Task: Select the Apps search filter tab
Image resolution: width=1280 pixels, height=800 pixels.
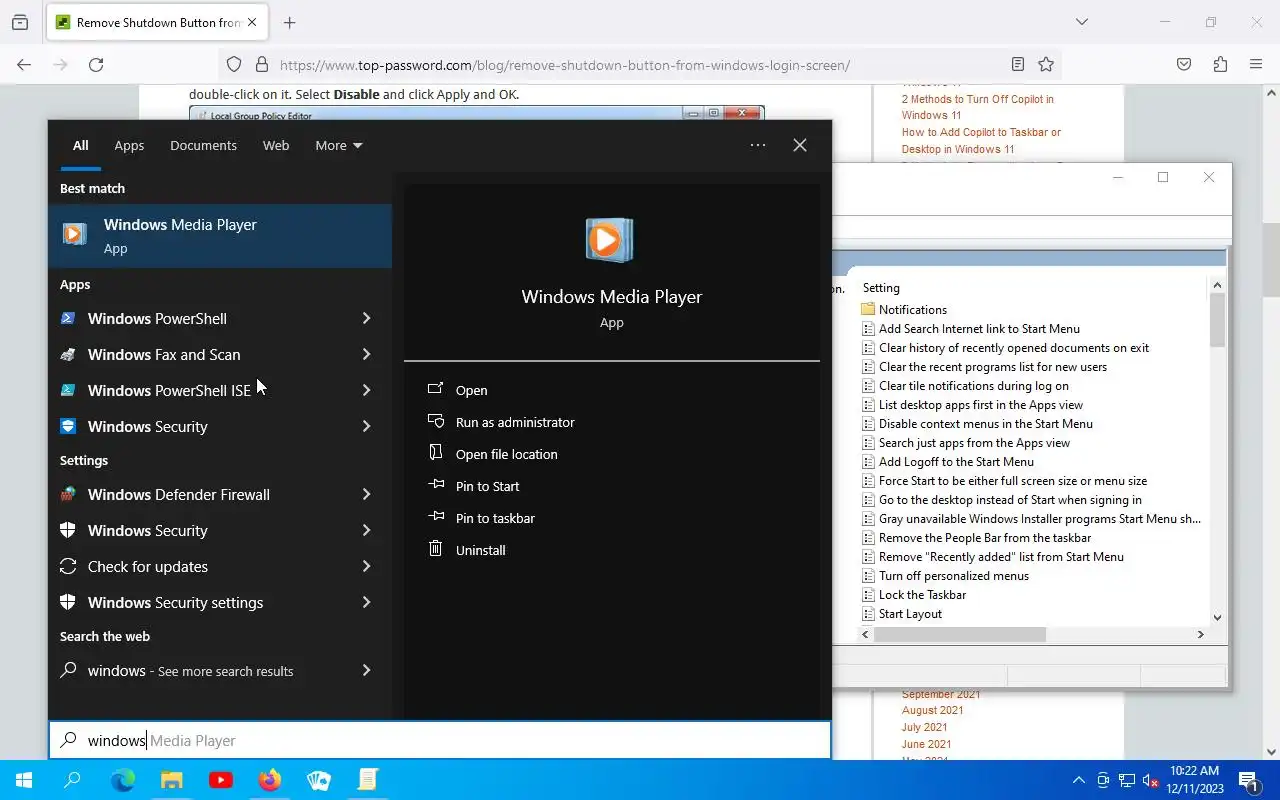Action: pyautogui.click(x=129, y=145)
